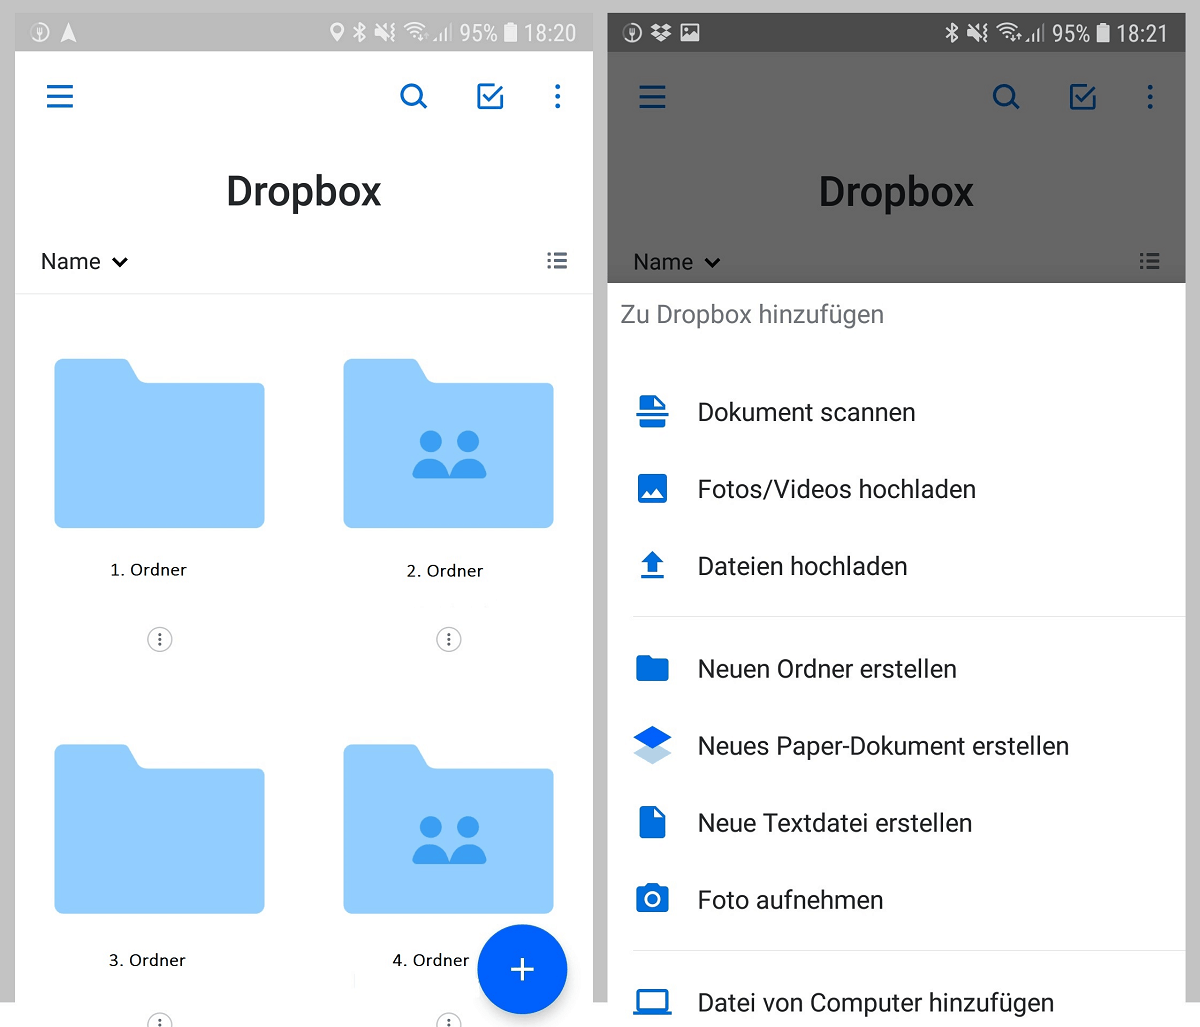
Task: Switch files to list view
Action: [x=557, y=260]
